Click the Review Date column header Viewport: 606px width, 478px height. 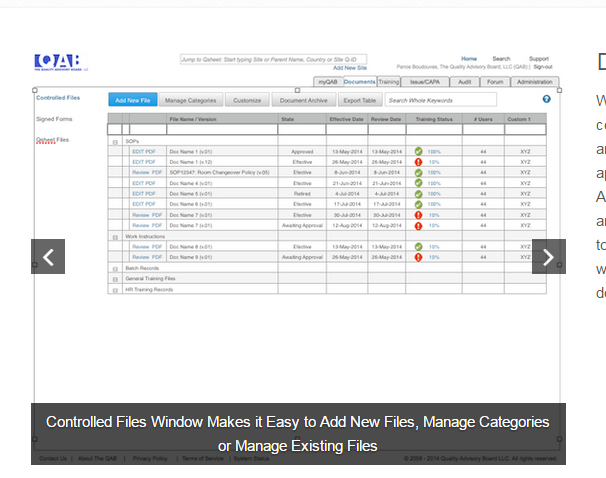click(x=386, y=119)
